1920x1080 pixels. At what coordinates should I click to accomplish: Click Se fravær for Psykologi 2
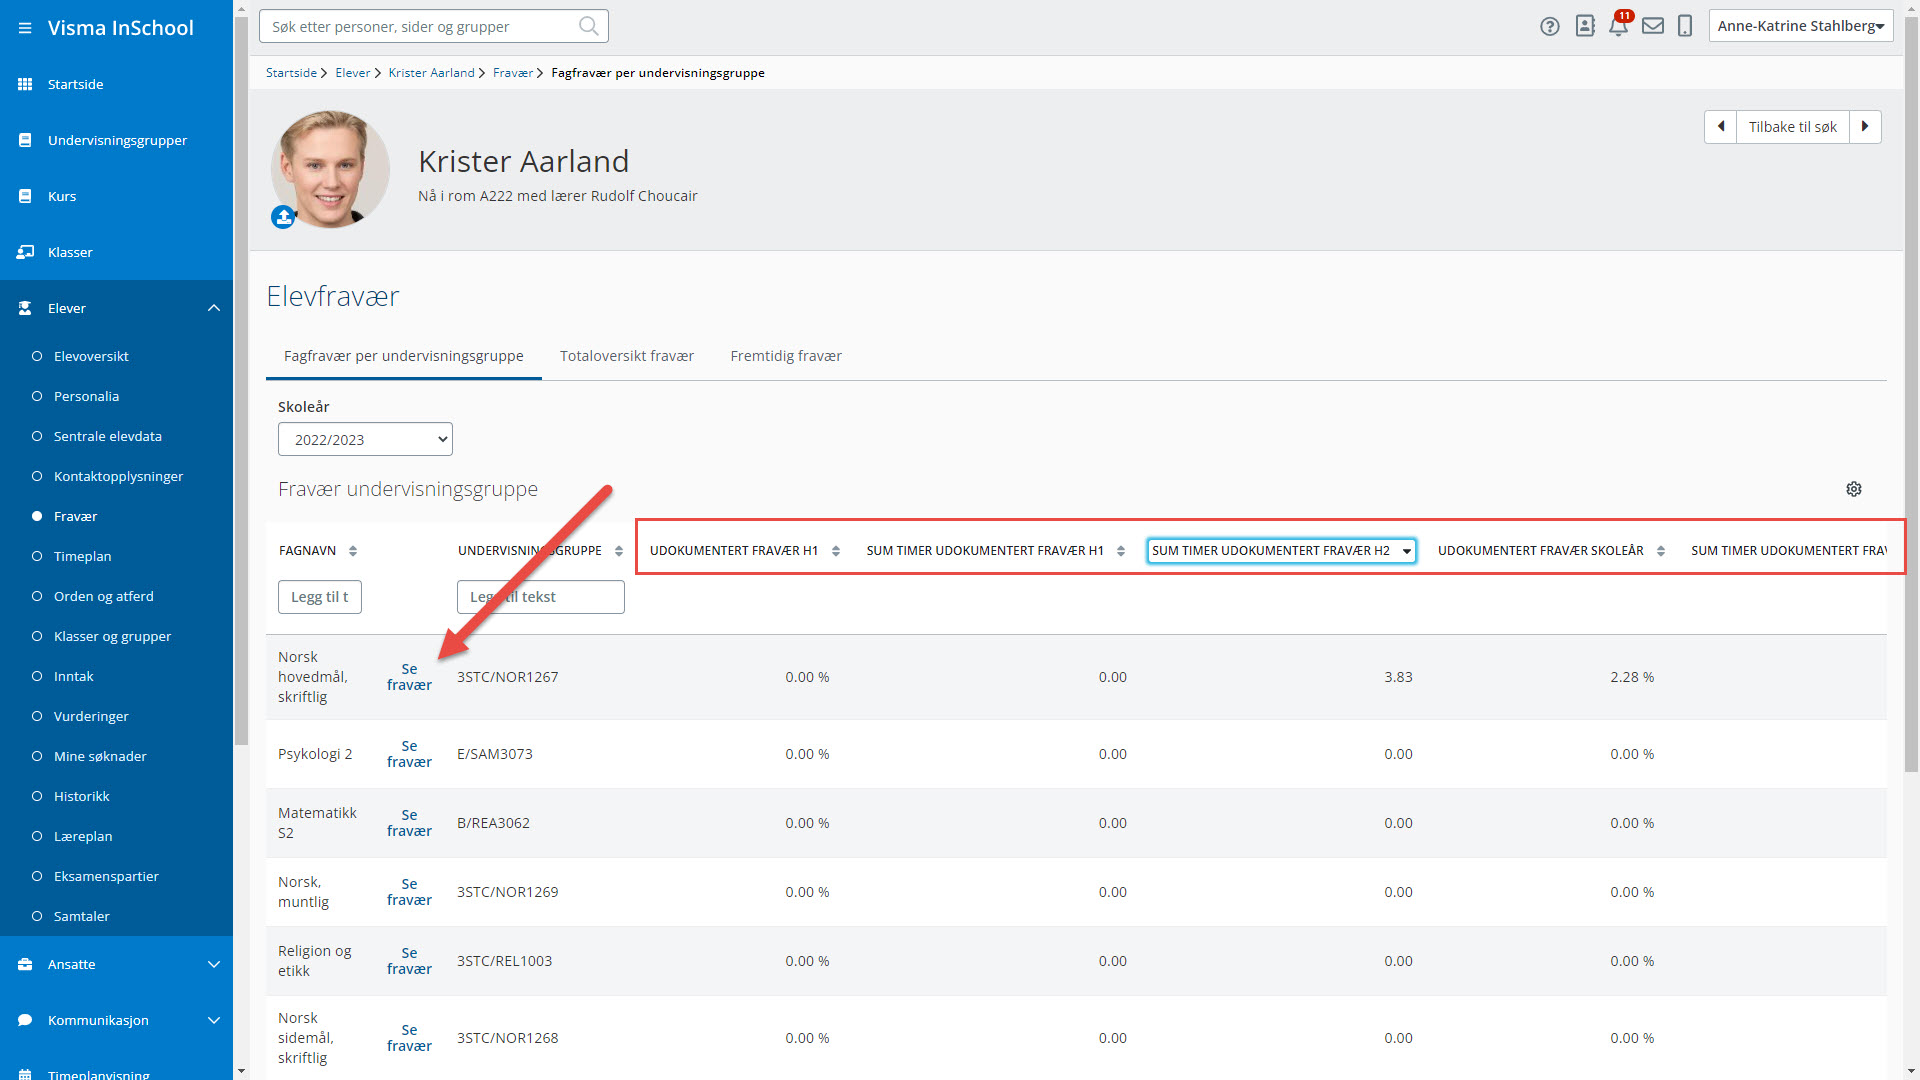[x=409, y=754]
